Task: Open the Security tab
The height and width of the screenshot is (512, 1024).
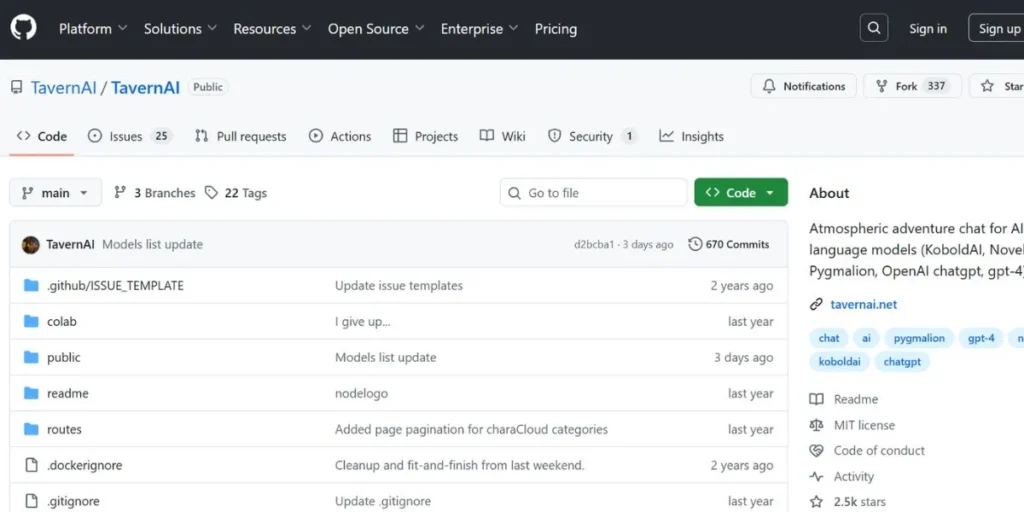Action: pyautogui.click(x=592, y=136)
